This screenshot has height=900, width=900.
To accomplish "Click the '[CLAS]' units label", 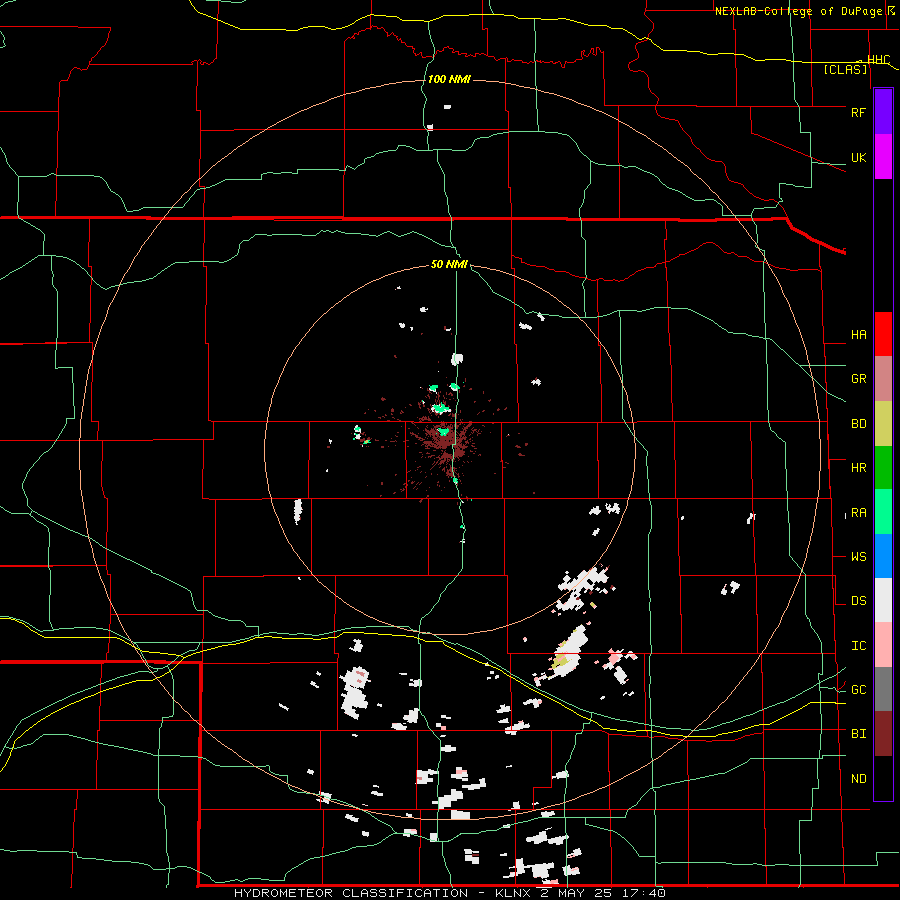I will coord(845,69).
